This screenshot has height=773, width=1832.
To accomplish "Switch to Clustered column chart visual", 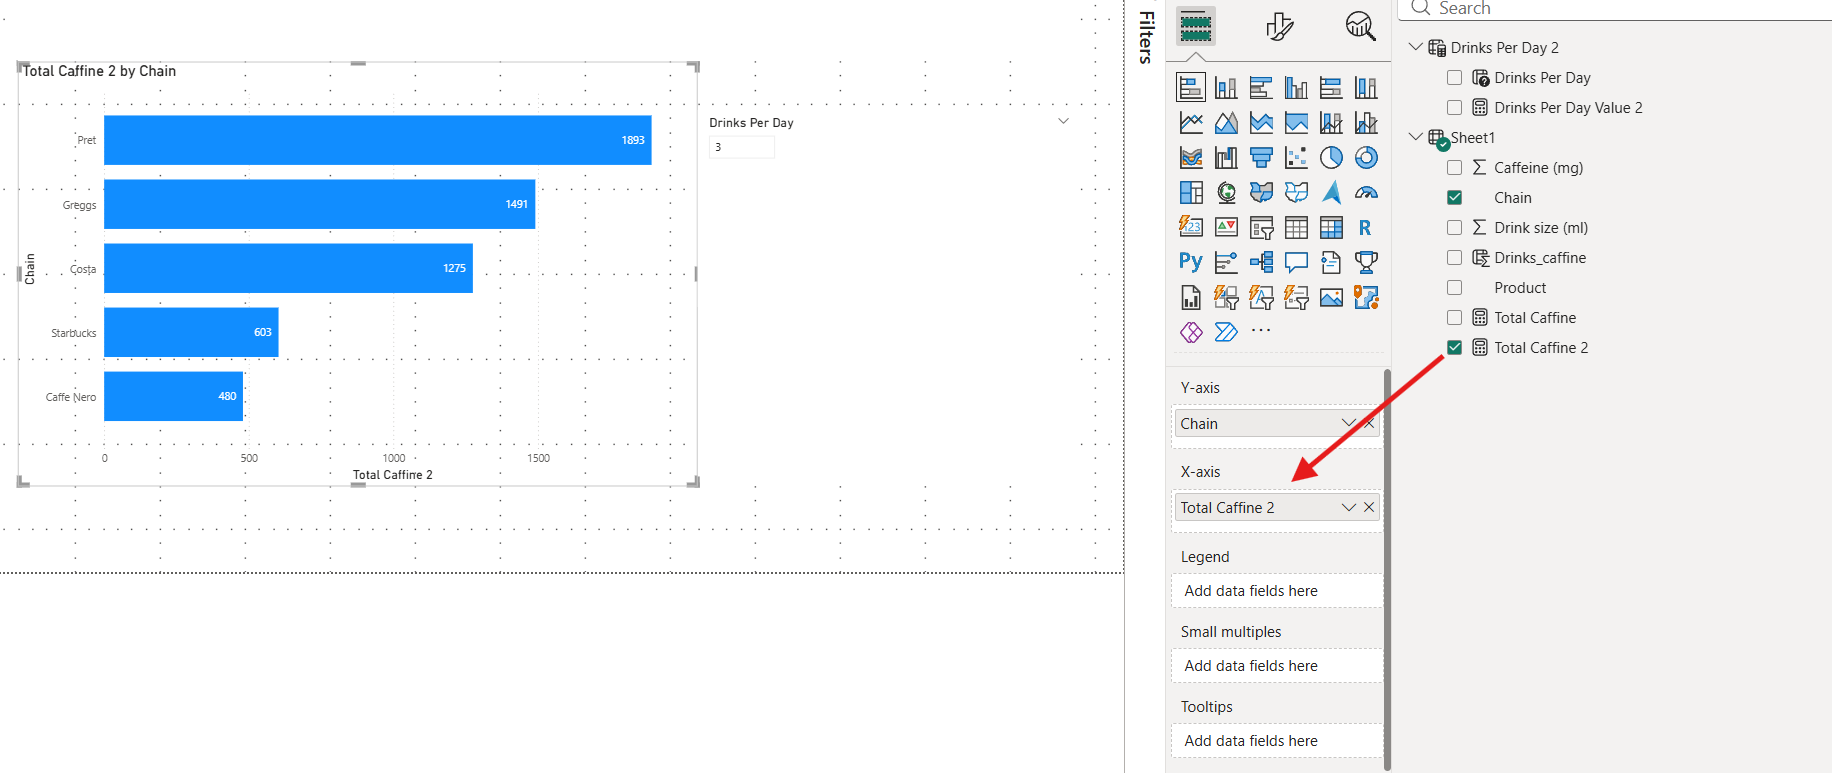I will point(1296,88).
